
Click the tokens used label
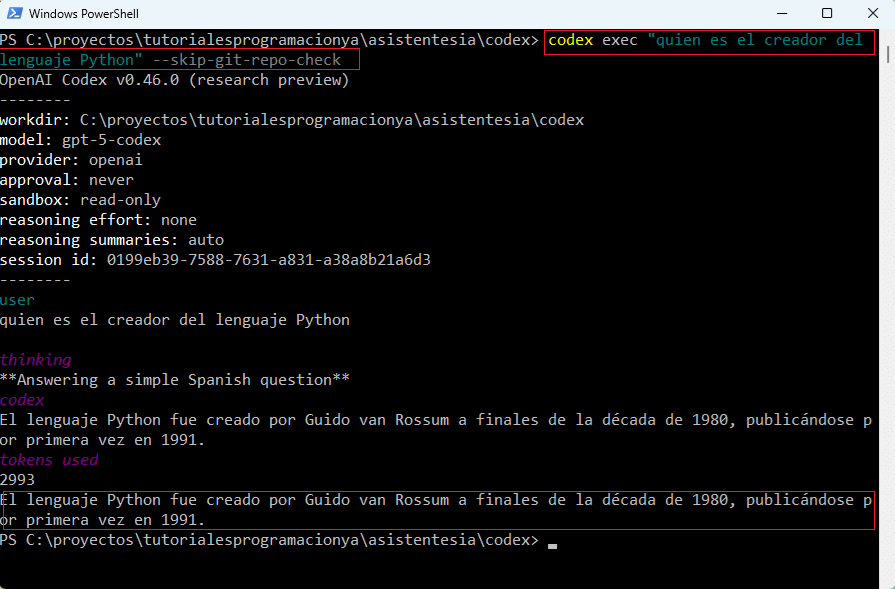49,460
